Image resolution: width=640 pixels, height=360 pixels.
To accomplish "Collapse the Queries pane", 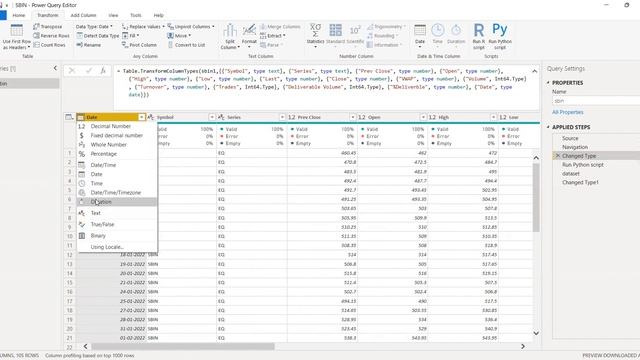I will pyautogui.click(x=56, y=68).
